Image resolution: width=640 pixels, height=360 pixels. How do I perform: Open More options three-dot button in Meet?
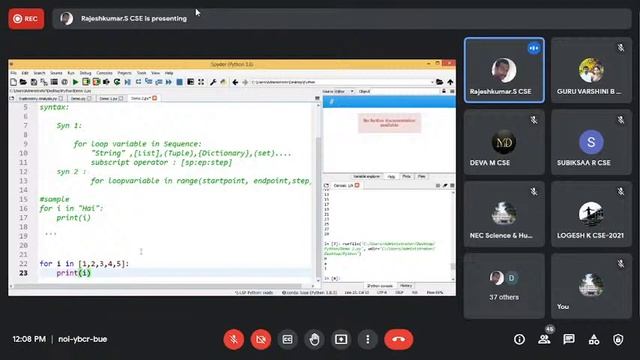pyautogui.click(x=368, y=339)
